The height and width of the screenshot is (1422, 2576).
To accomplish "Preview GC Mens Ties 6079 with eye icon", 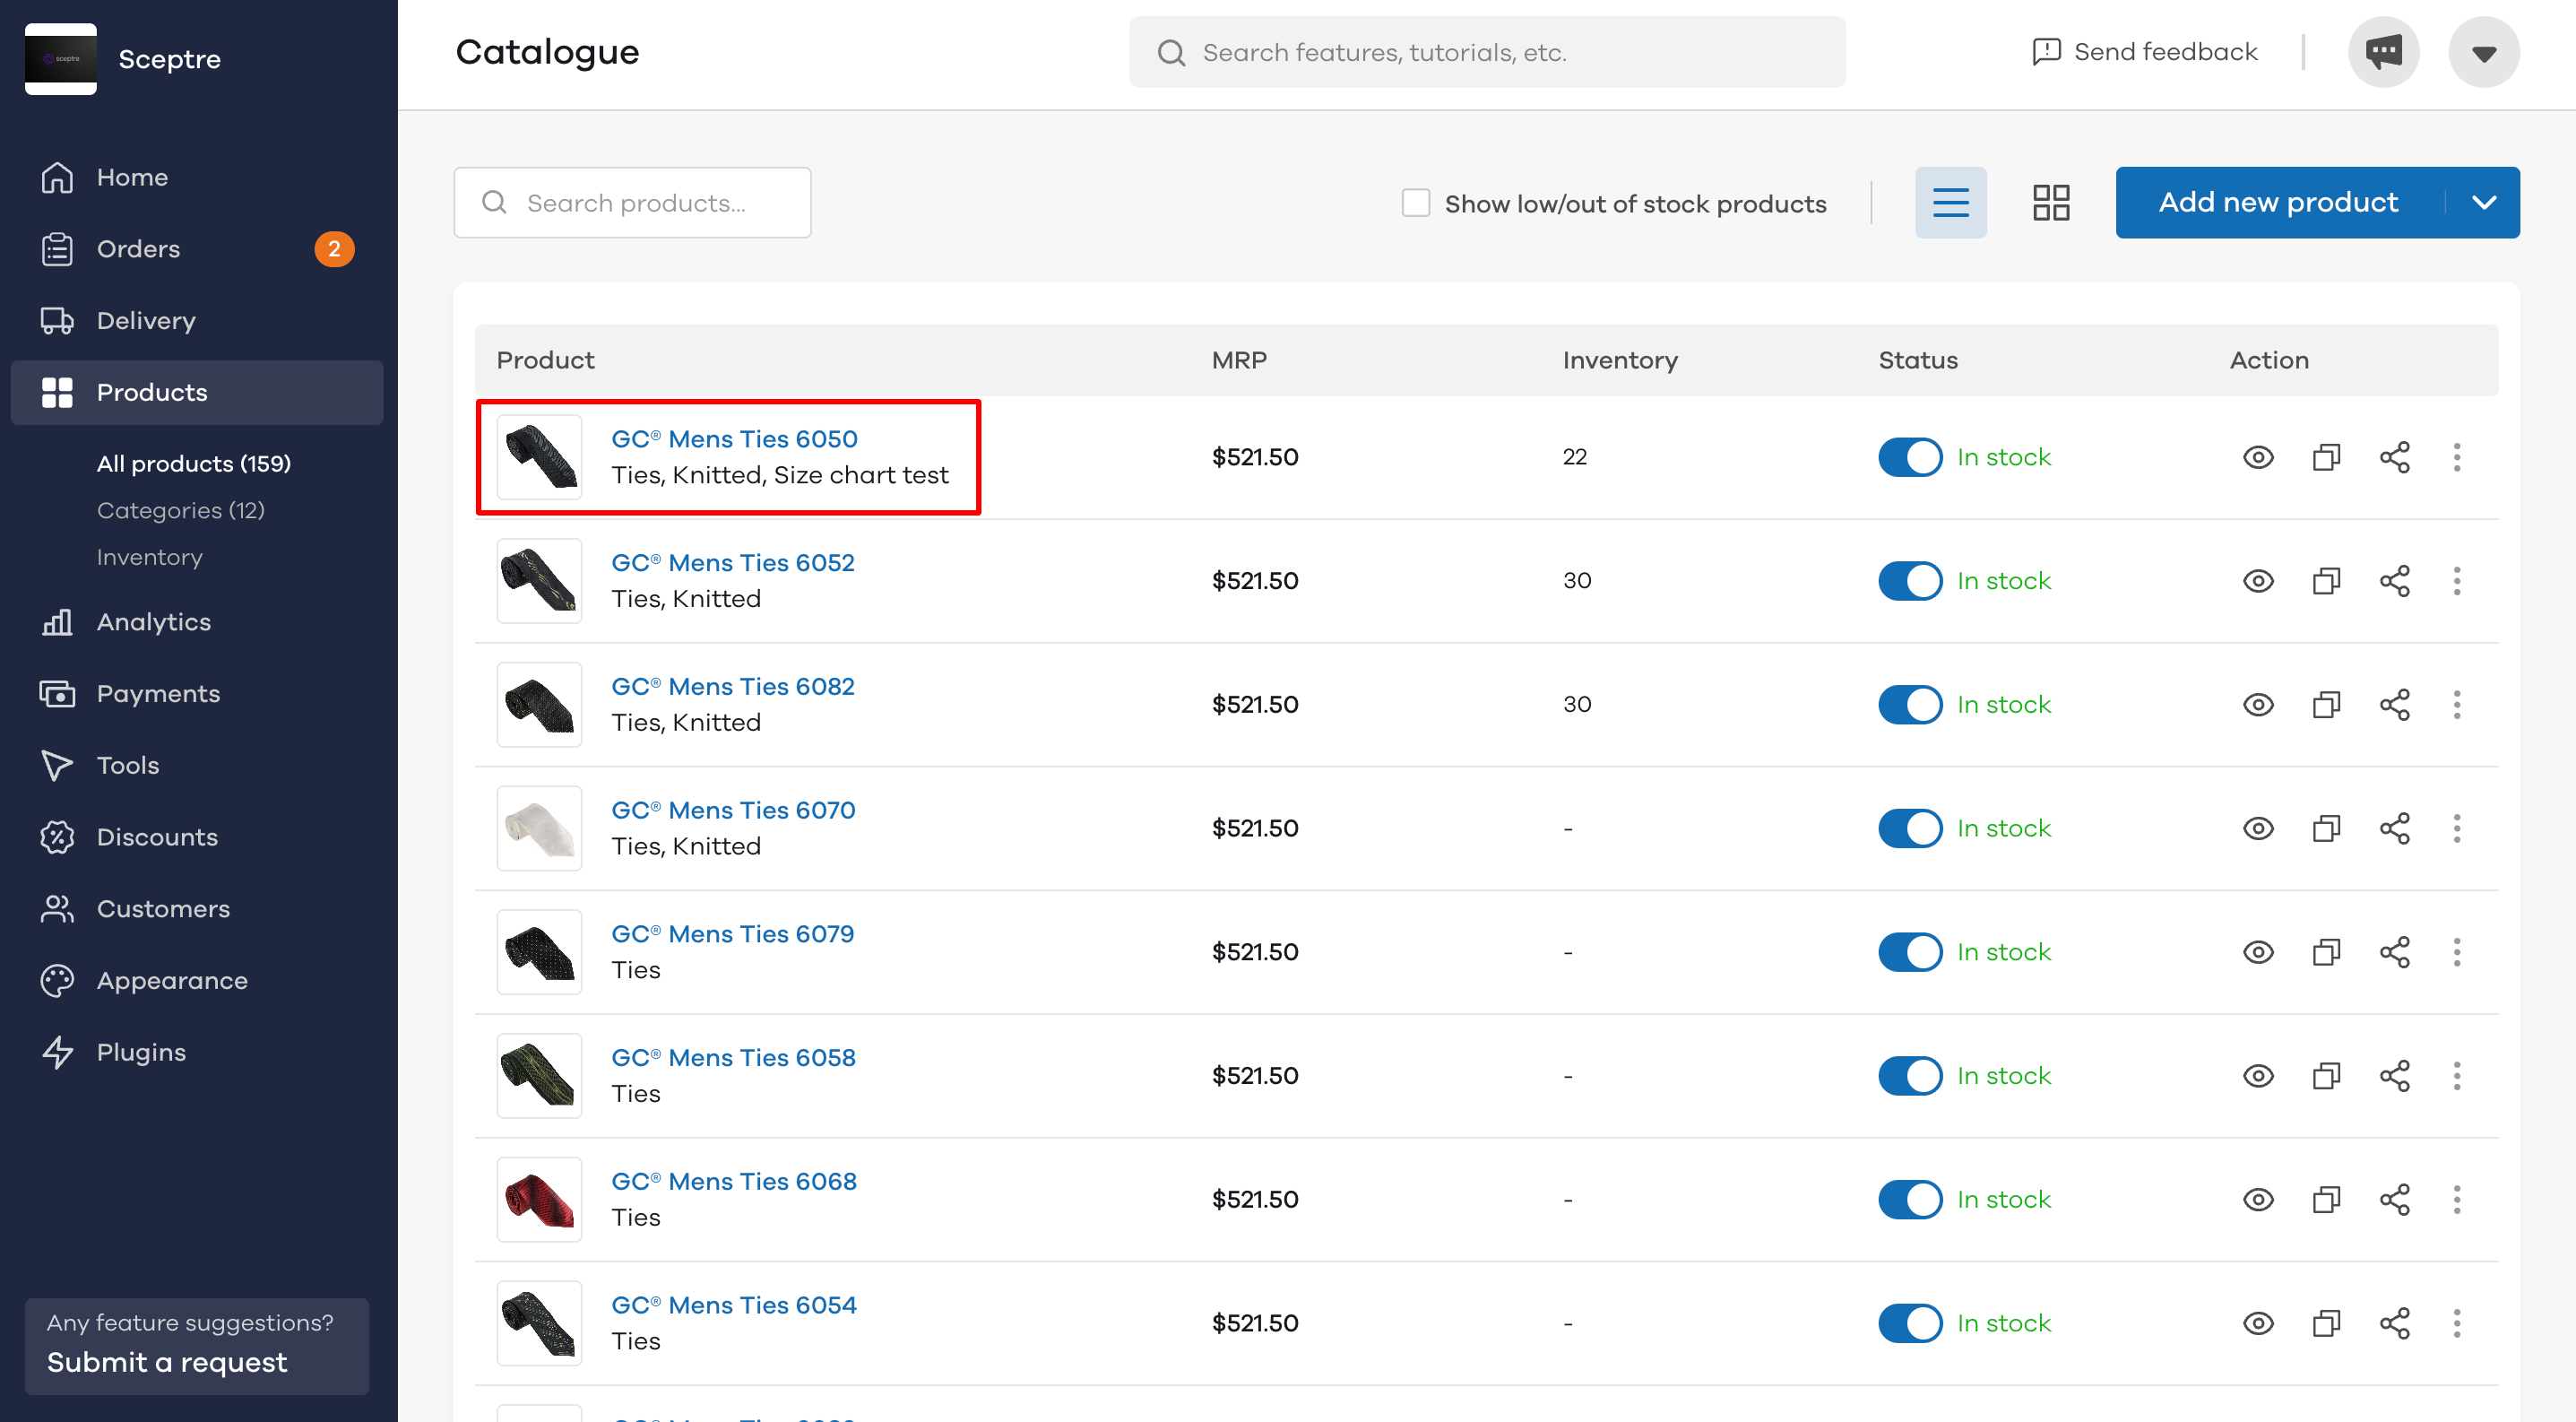I will click(x=2258, y=952).
